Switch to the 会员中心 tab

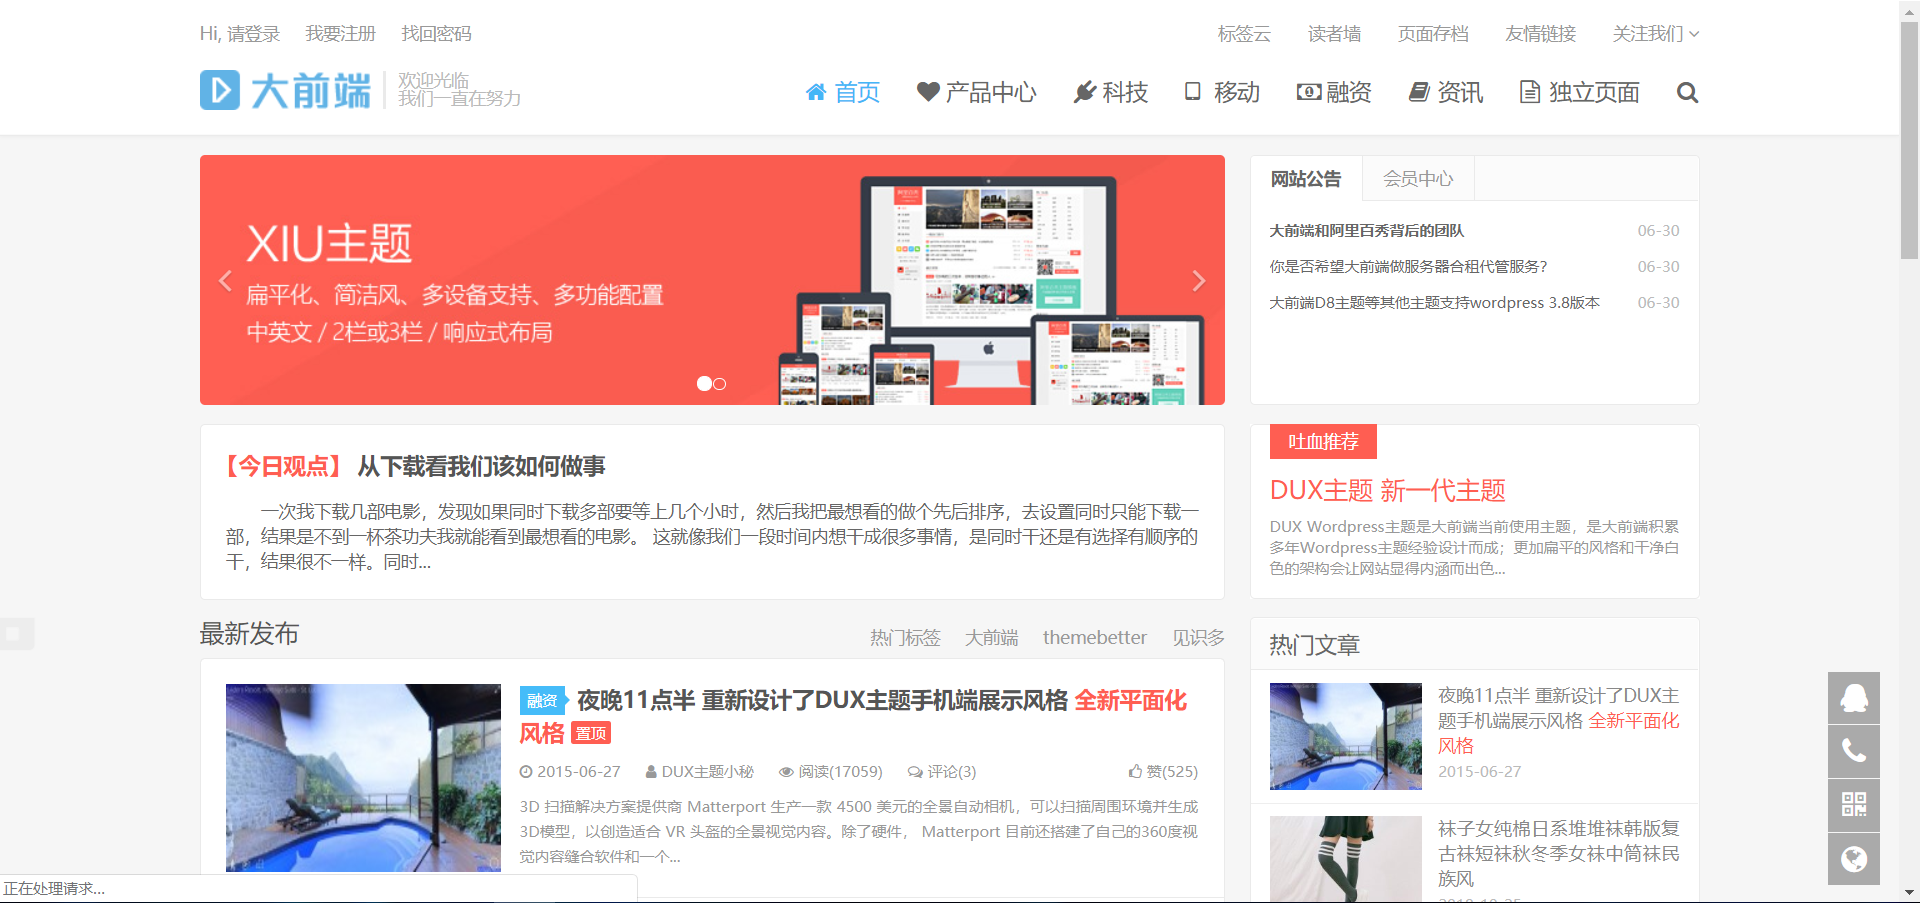pos(1417,179)
